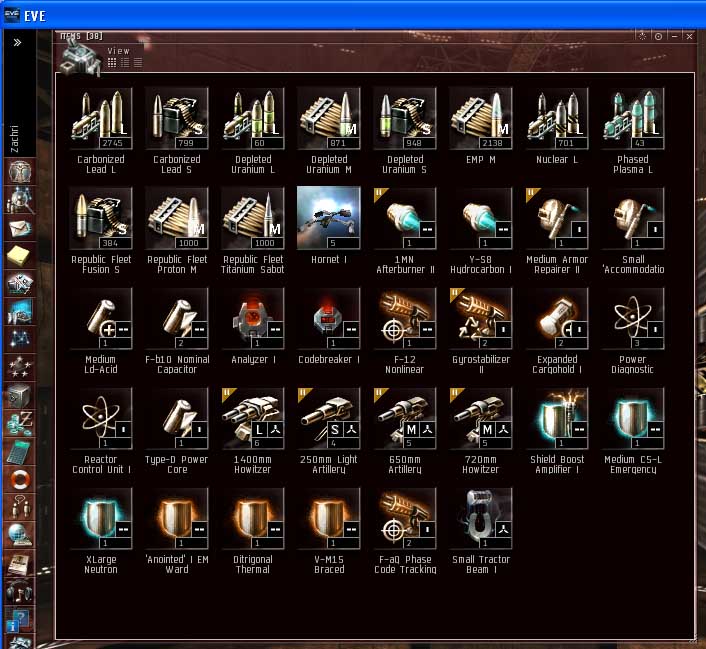Open the in-game browser globe icon
The image size is (706, 649).
point(20,536)
